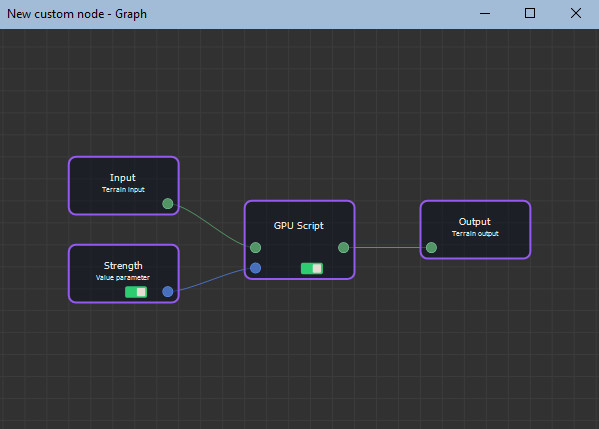
Task: Click the "Terrain input" subtitle label
Action: (123, 189)
